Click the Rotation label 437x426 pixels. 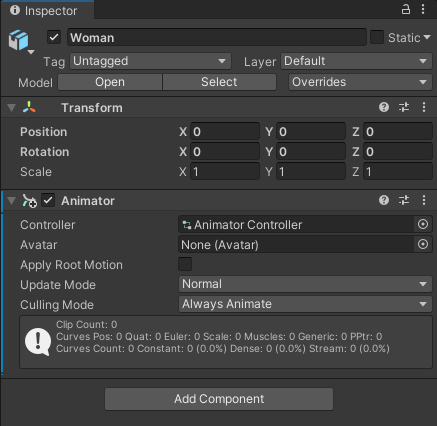click(45, 152)
